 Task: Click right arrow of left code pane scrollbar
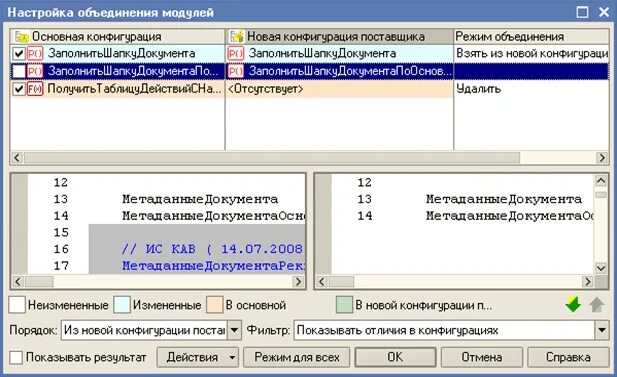(x=299, y=282)
